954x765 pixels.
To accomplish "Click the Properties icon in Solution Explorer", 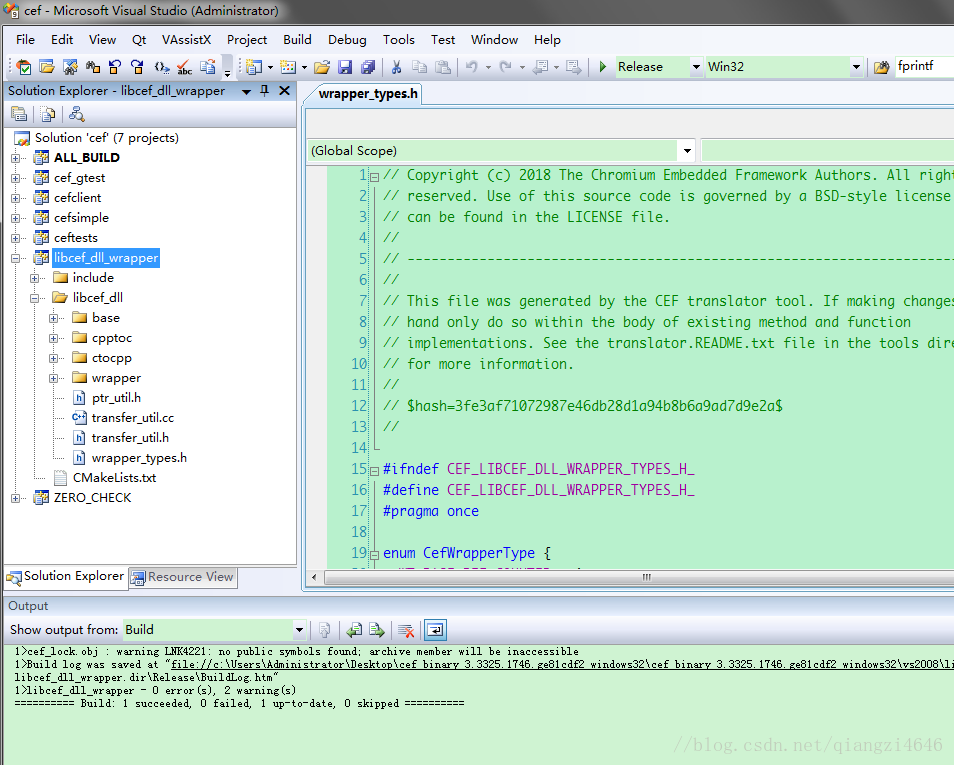I will 18,114.
